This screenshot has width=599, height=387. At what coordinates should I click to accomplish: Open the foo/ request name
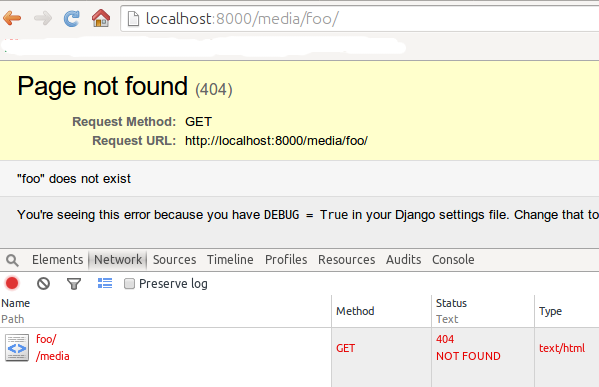[x=46, y=339]
